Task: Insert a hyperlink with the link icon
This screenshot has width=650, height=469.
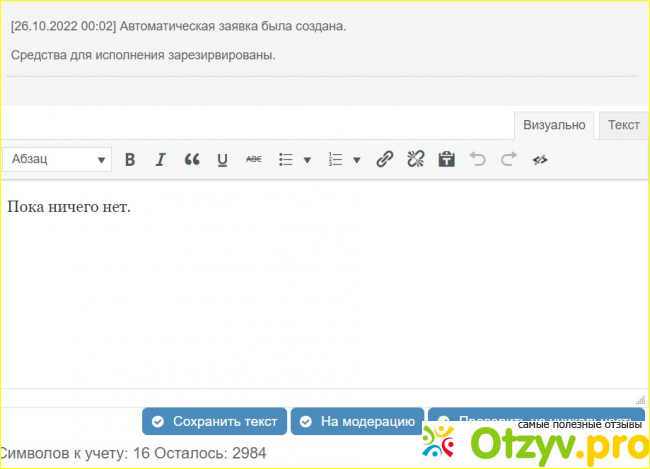Action: tap(384, 159)
